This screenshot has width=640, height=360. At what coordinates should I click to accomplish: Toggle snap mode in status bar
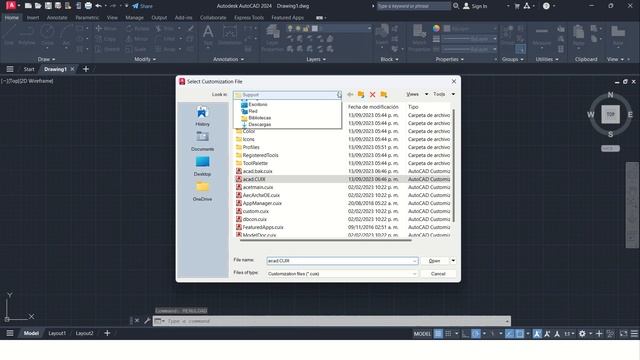448,333
